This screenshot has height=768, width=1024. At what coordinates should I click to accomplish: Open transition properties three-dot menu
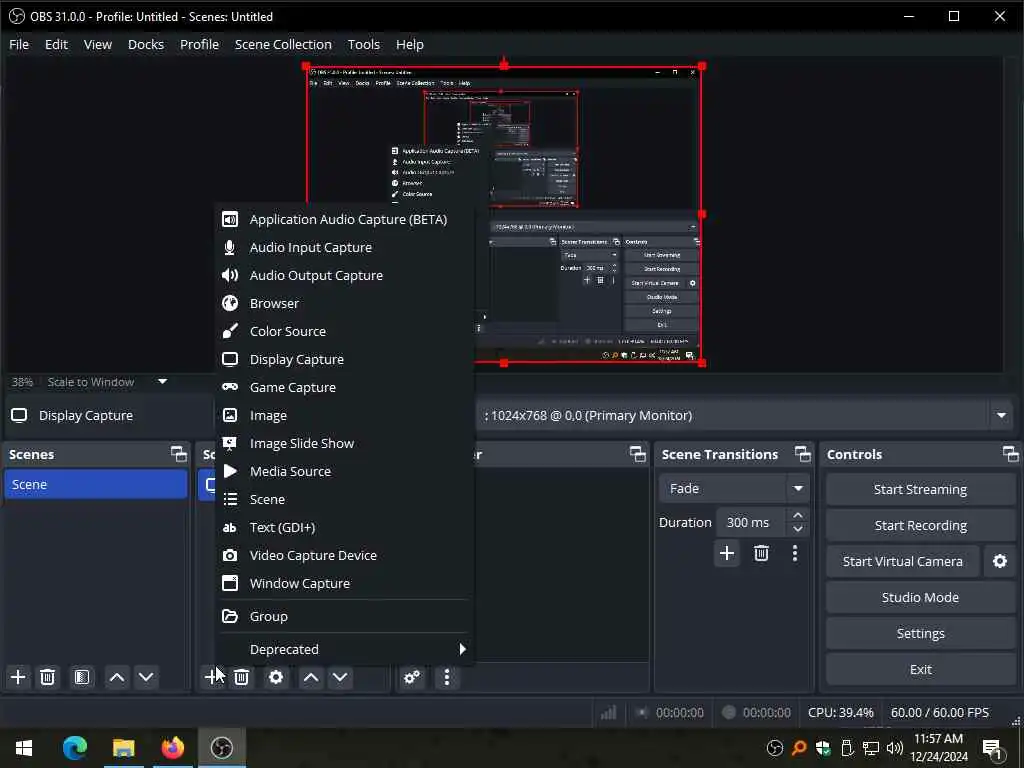tap(795, 554)
